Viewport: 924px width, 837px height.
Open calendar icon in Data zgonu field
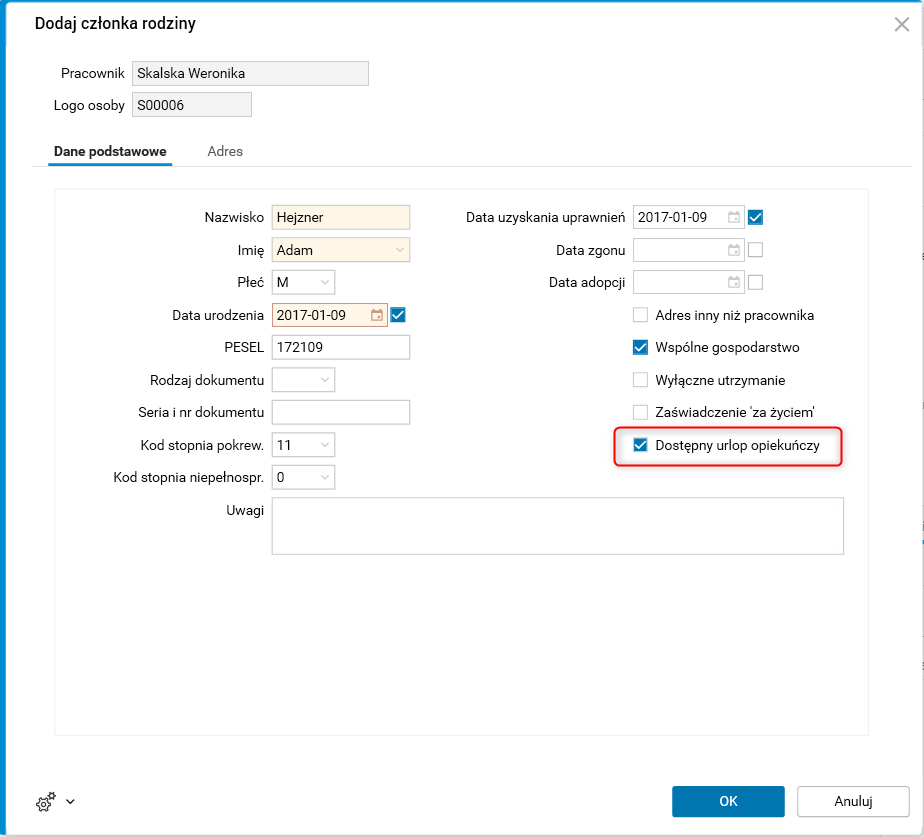[734, 250]
